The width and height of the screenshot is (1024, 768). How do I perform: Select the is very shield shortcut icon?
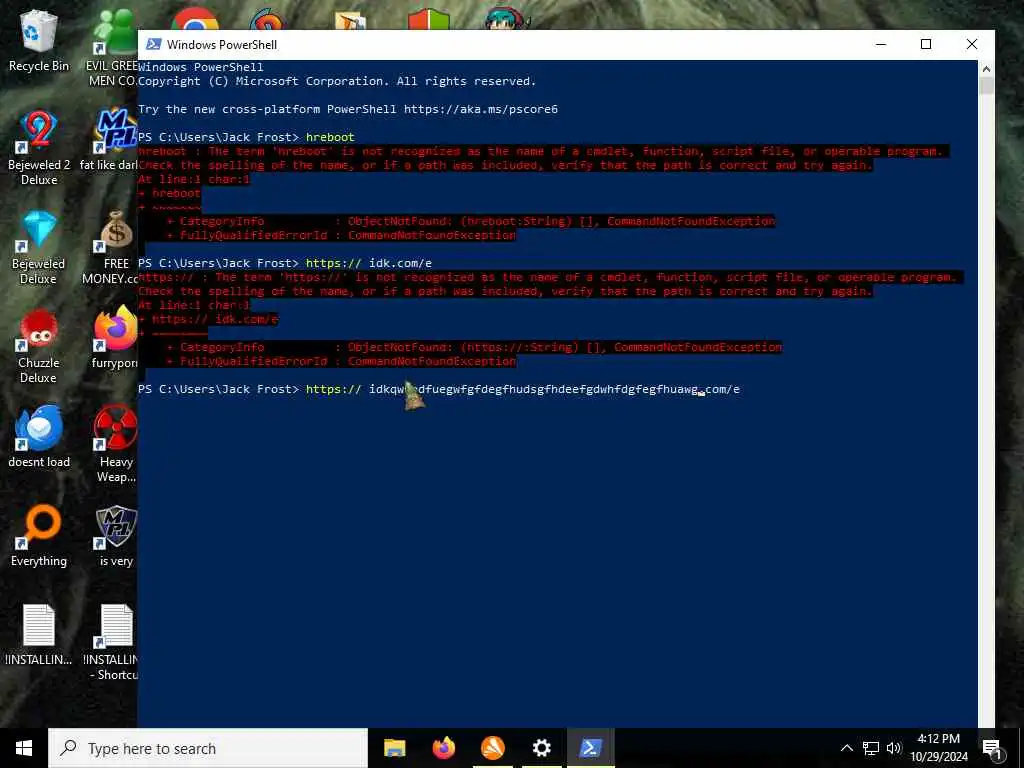(116, 536)
